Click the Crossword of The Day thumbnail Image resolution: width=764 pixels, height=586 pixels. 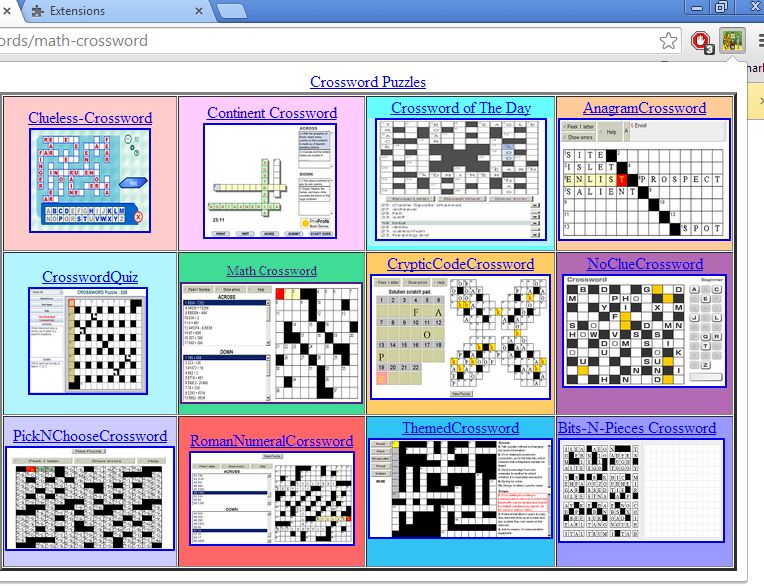coord(461,179)
